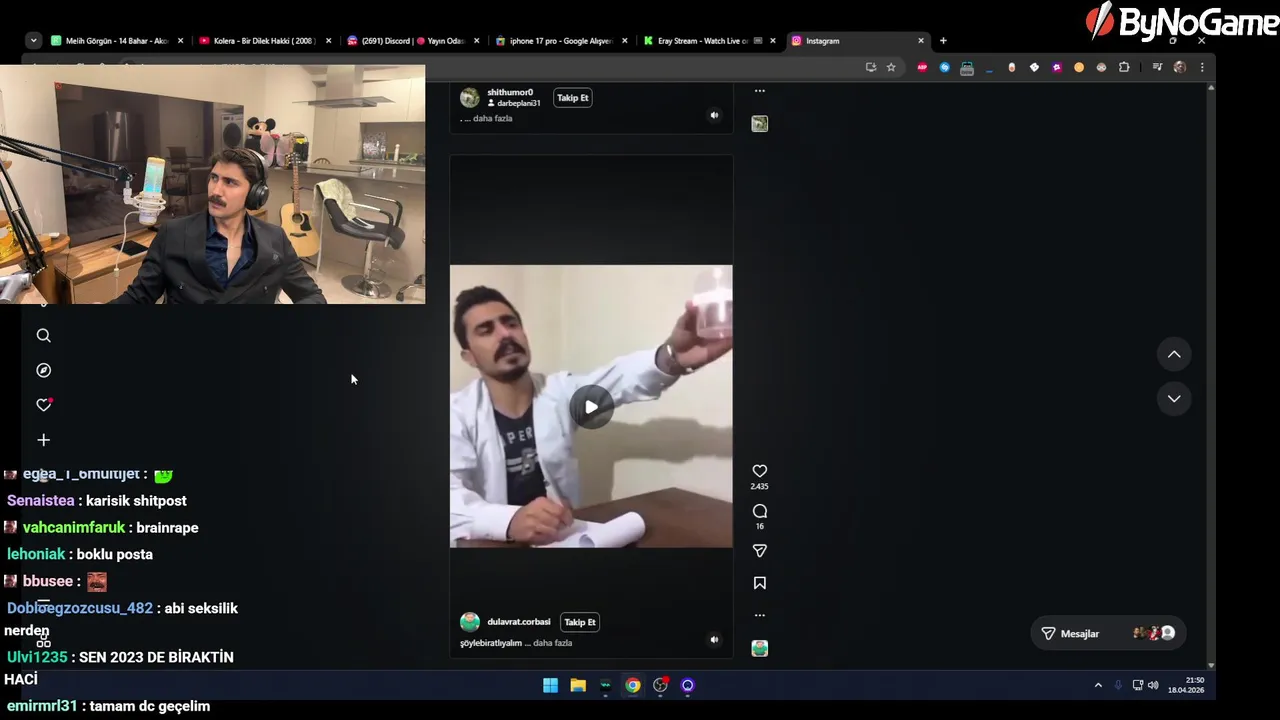Open the dulavrat.corbasi profile link
1280x720 pixels.
click(x=519, y=622)
